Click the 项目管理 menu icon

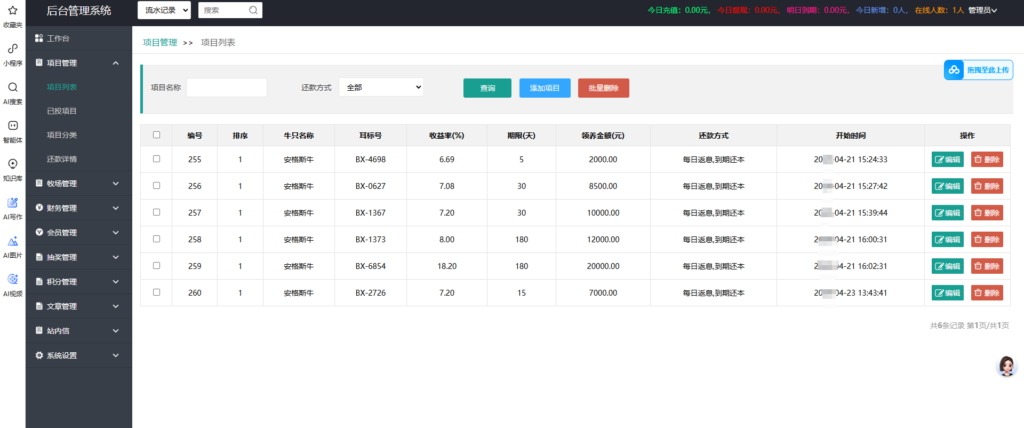point(39,63)
